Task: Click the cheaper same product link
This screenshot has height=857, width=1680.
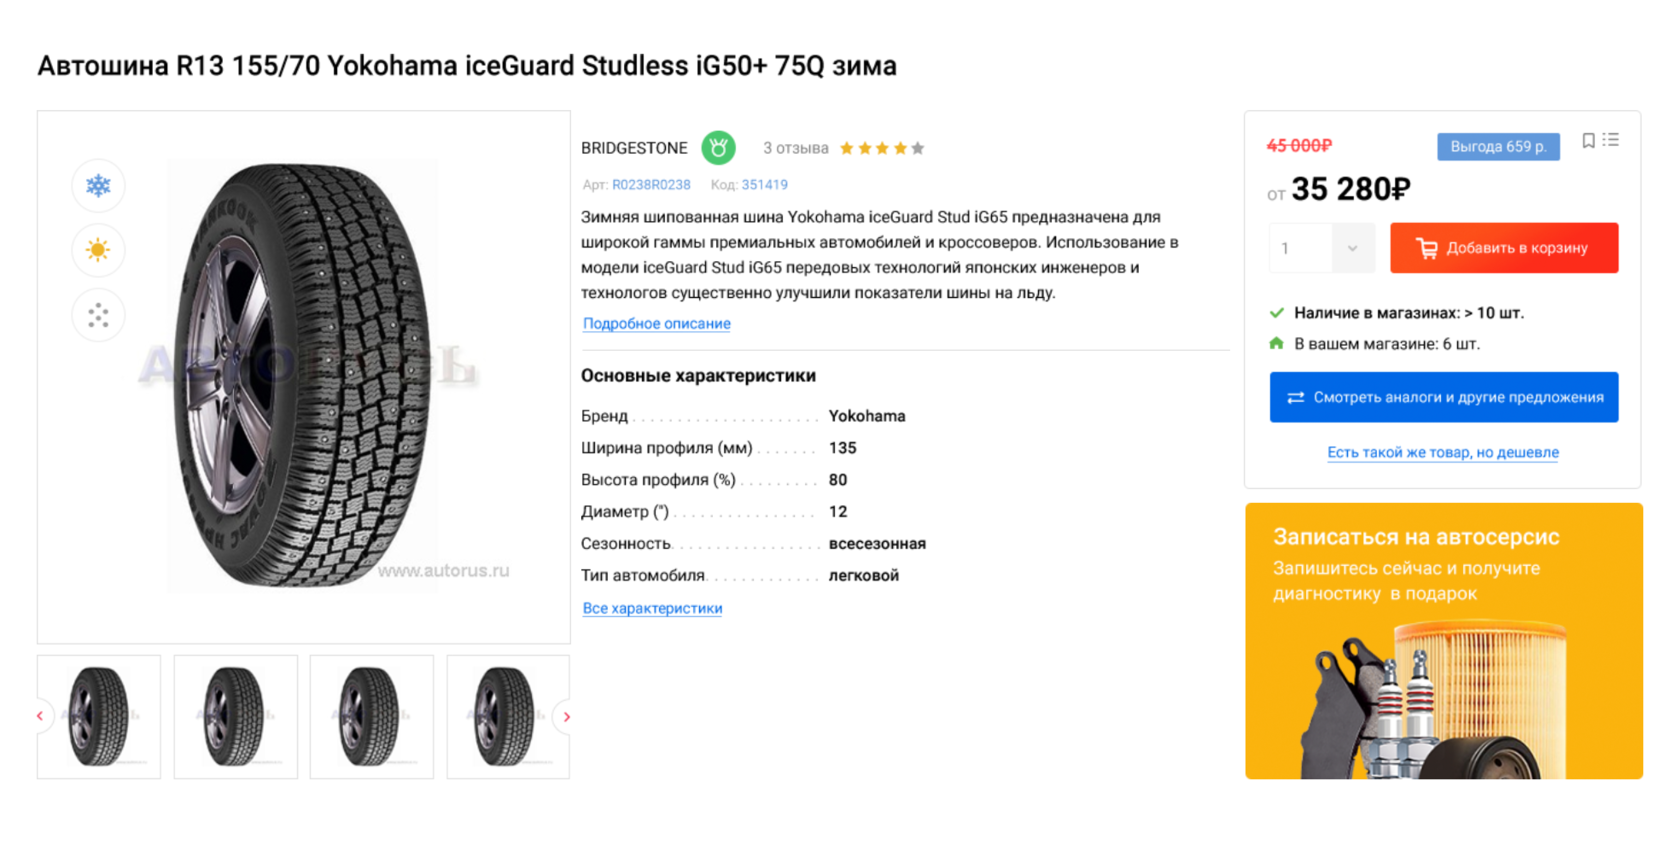Action: (x=1442, y=452)
